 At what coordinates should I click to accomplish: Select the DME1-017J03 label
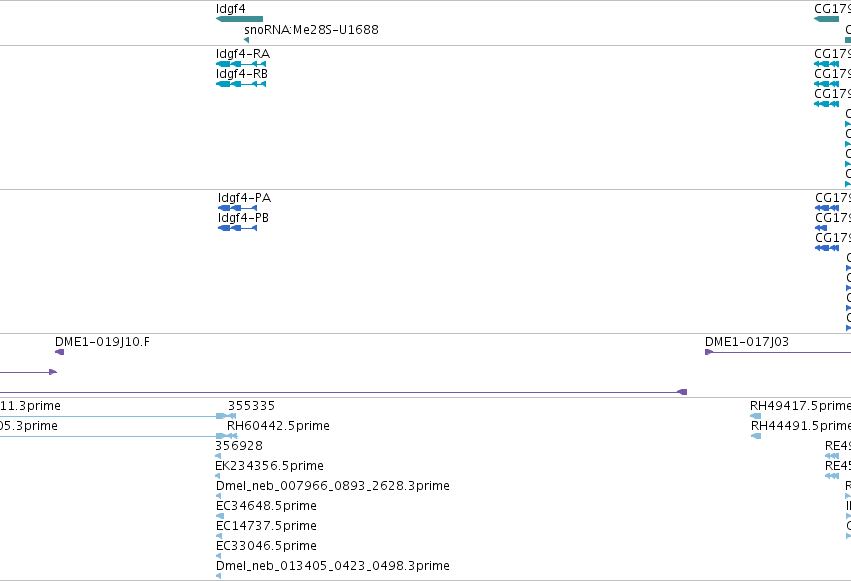coord(747,342)
